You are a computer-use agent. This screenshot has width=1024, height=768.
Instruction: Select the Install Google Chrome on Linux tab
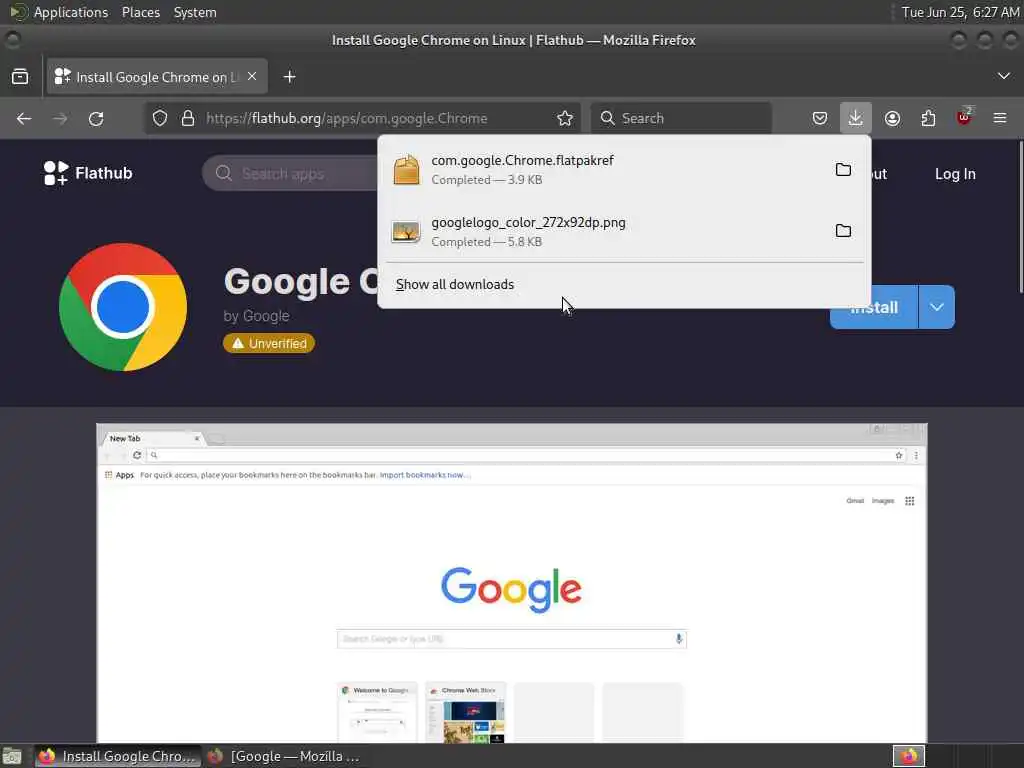pyautogui.click(x=157, y=77)
